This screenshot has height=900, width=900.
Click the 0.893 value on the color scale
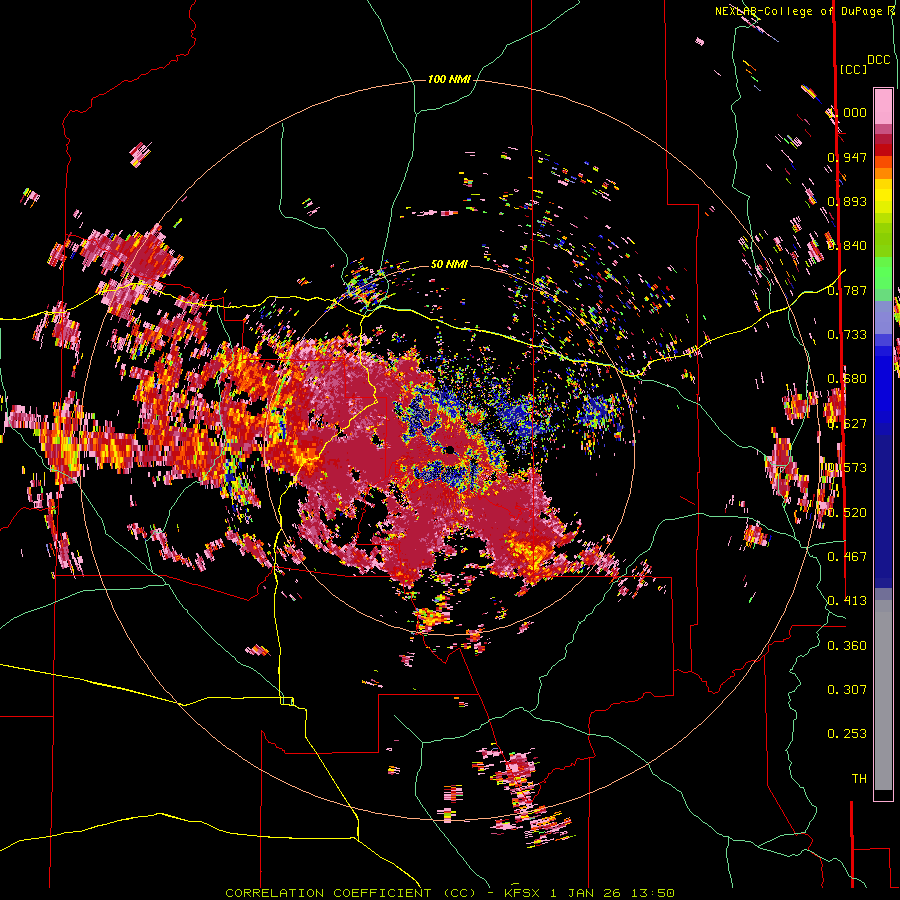point(847,201)
